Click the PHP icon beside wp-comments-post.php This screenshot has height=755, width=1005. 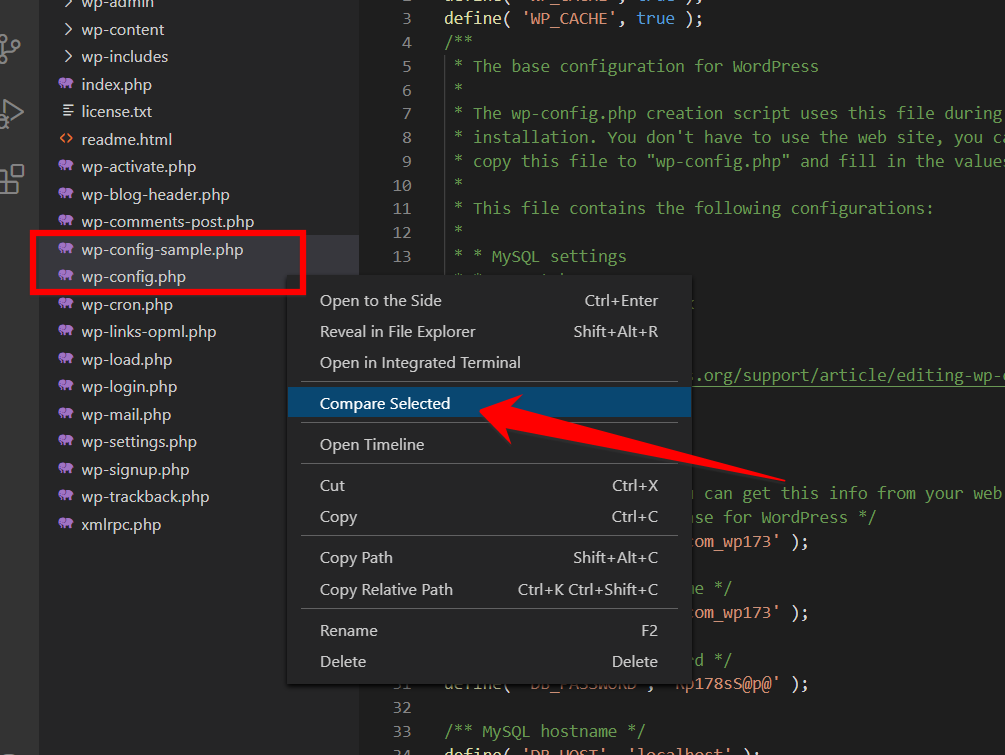coord(65,220)
